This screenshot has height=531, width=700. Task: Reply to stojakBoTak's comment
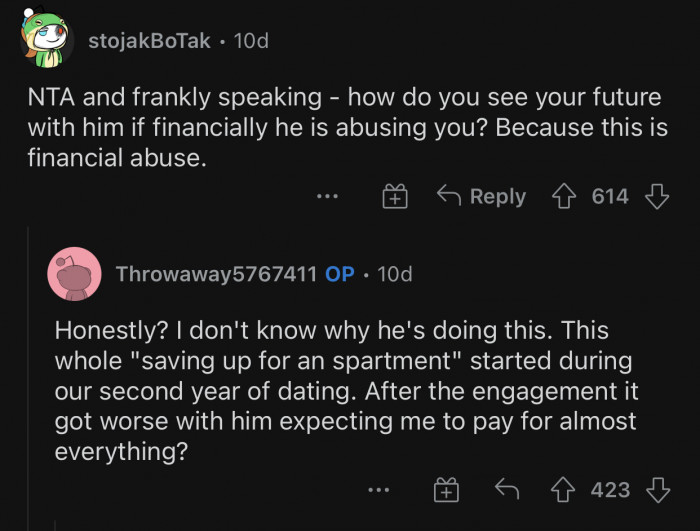pos(482,197)
